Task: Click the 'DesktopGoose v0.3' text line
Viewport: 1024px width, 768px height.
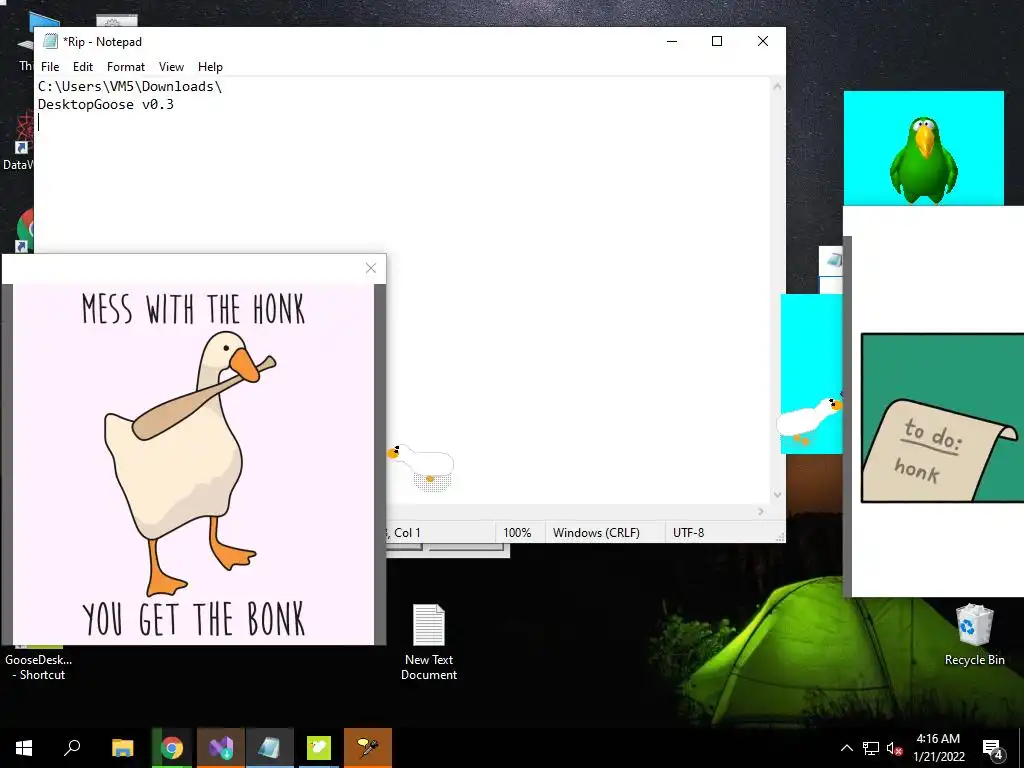Action: [106, 104]
